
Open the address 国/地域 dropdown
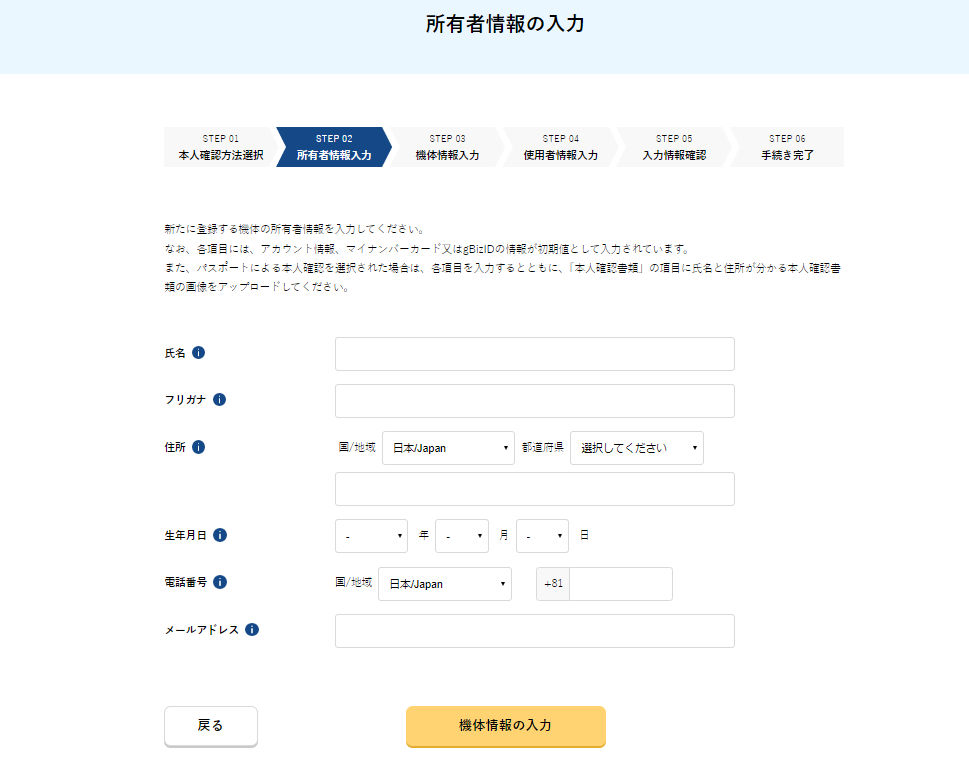coord(448,448)
